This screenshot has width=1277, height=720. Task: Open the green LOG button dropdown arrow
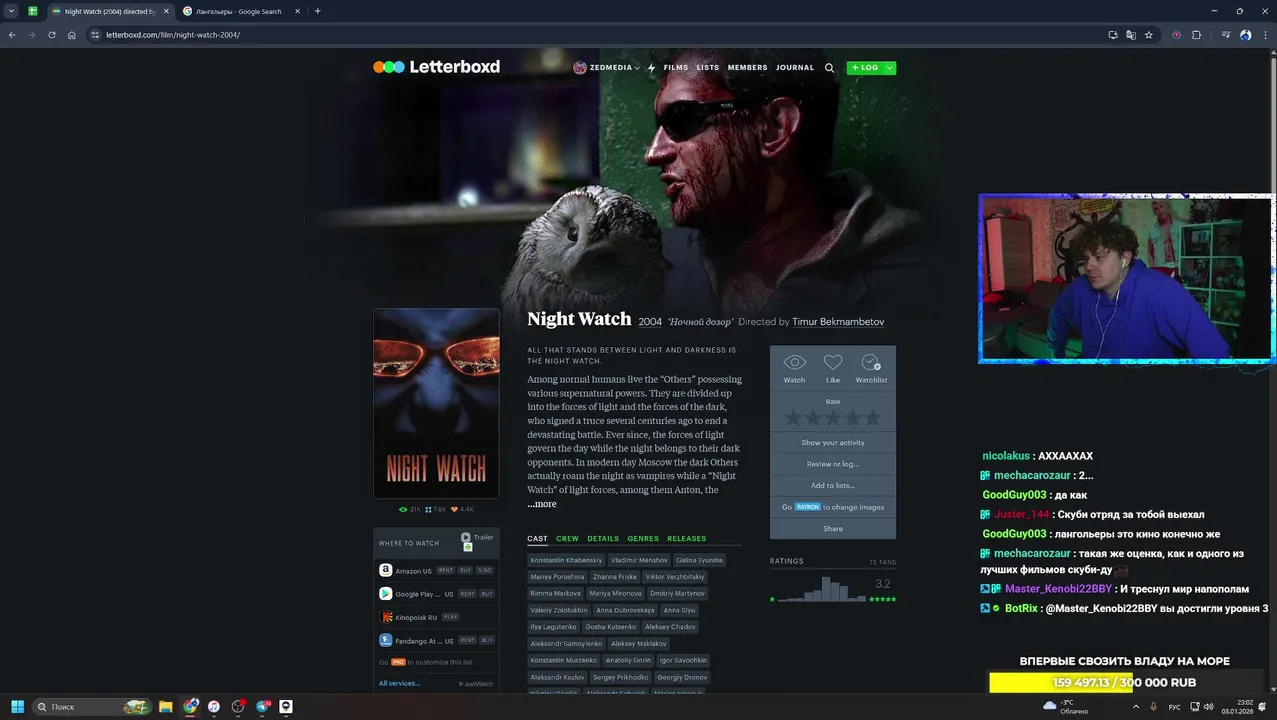tap(890, 68)
